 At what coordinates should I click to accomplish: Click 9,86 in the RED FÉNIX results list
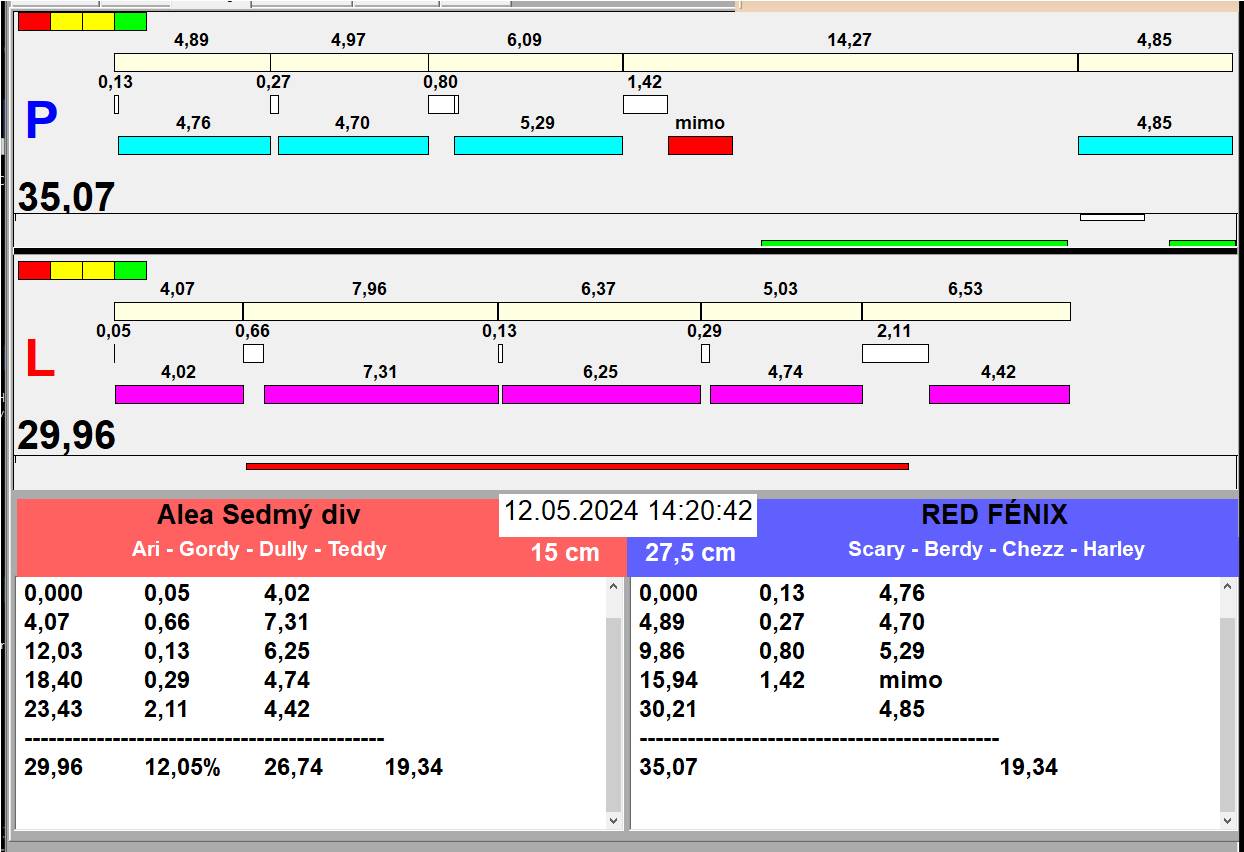[x=662, y=652]
